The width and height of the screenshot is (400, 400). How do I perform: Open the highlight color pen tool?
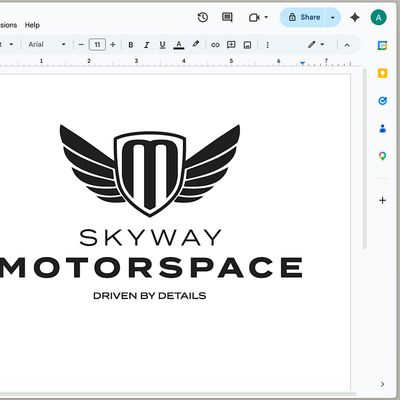(196, 44)
